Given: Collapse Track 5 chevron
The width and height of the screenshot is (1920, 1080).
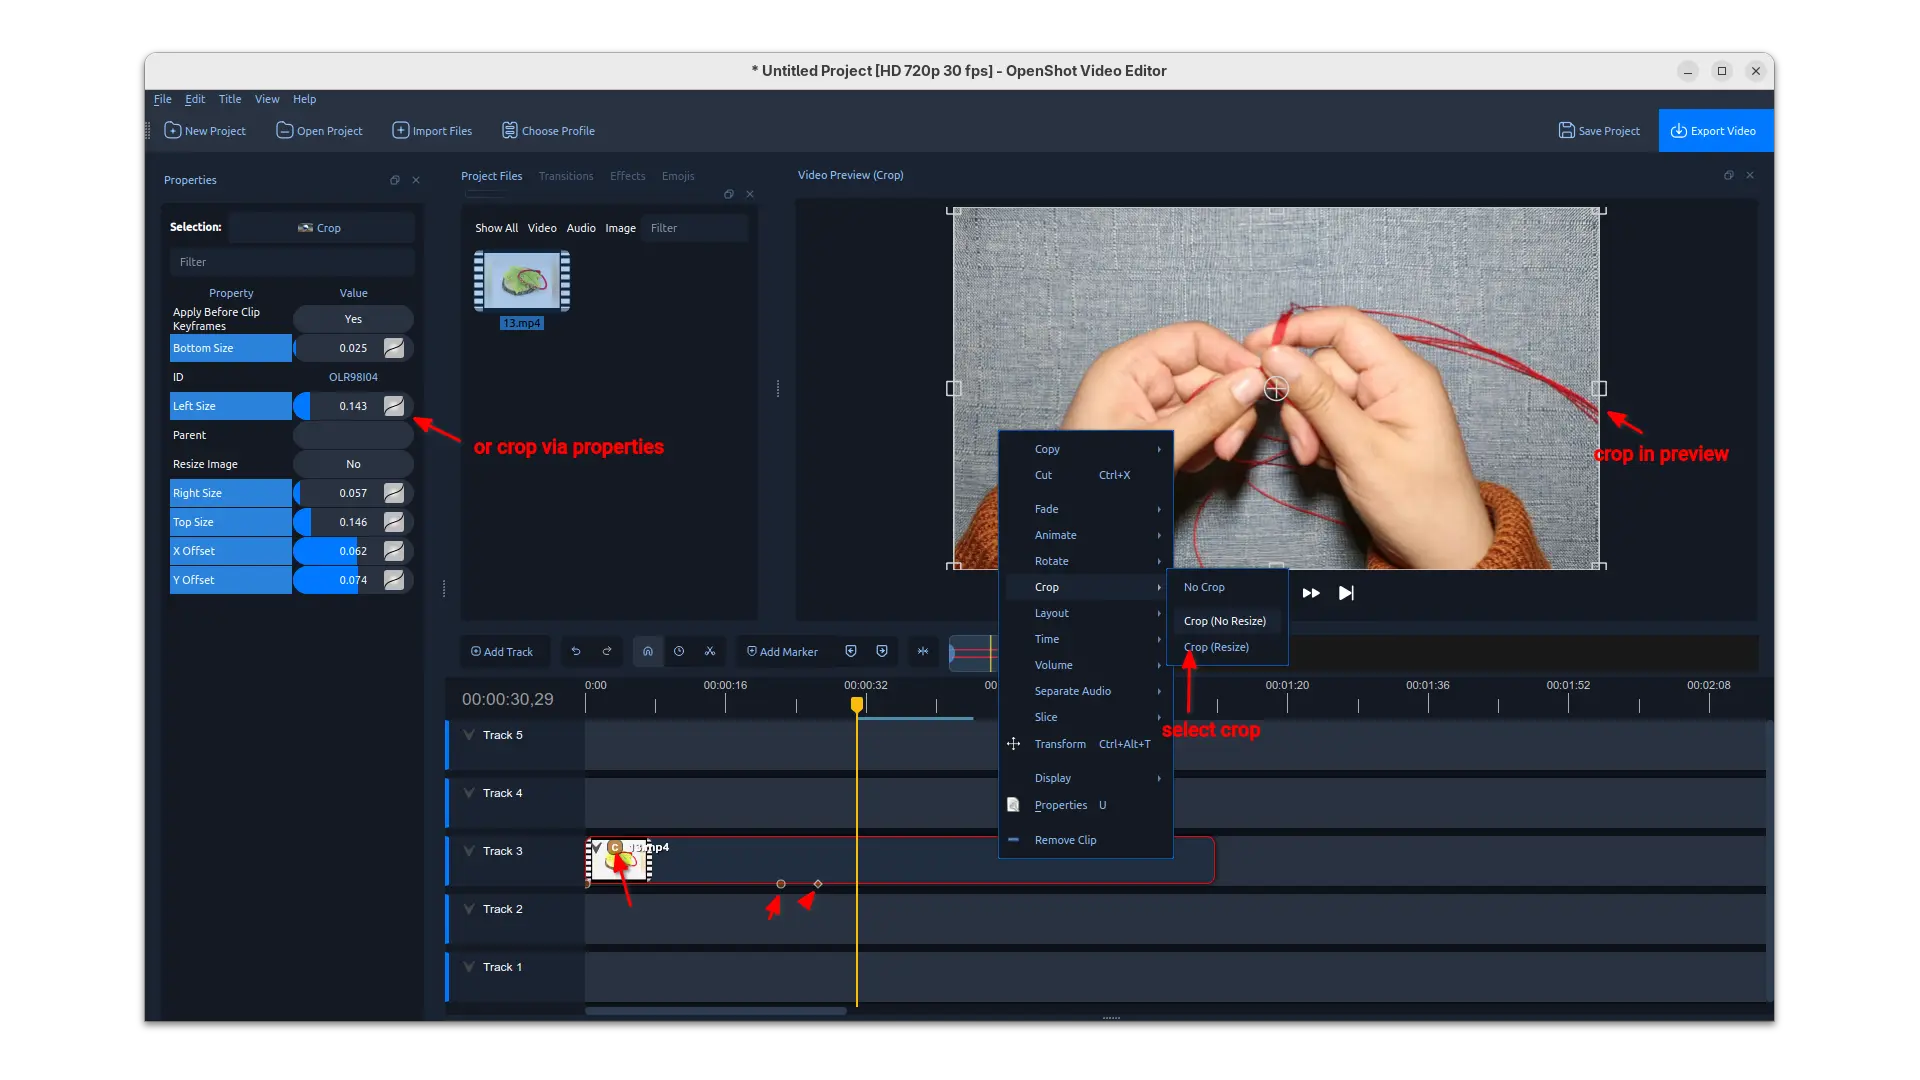Looking at the screenshot, I should (469, 735).
